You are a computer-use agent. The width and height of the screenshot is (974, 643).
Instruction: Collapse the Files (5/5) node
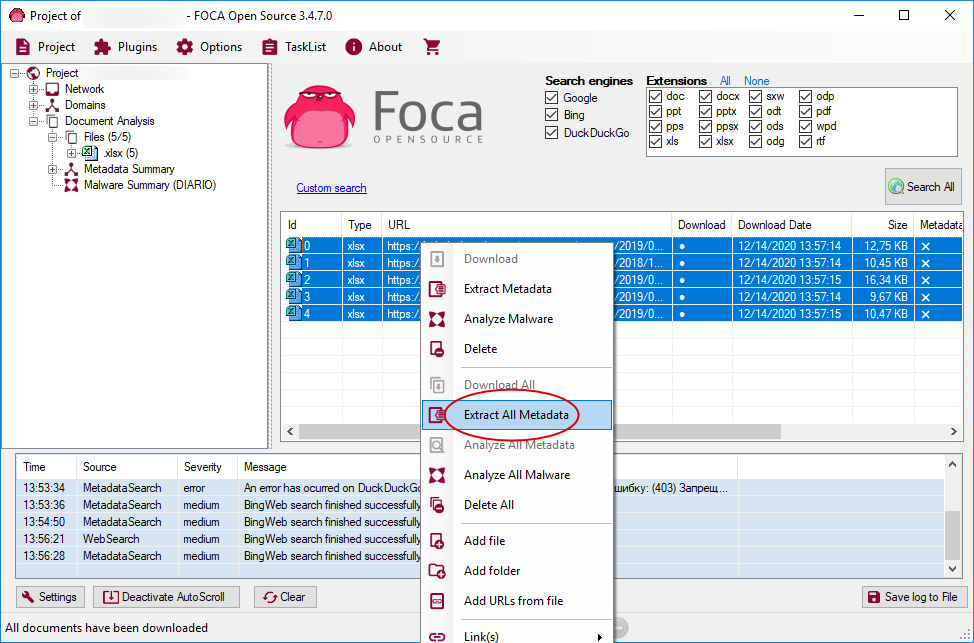53,137
